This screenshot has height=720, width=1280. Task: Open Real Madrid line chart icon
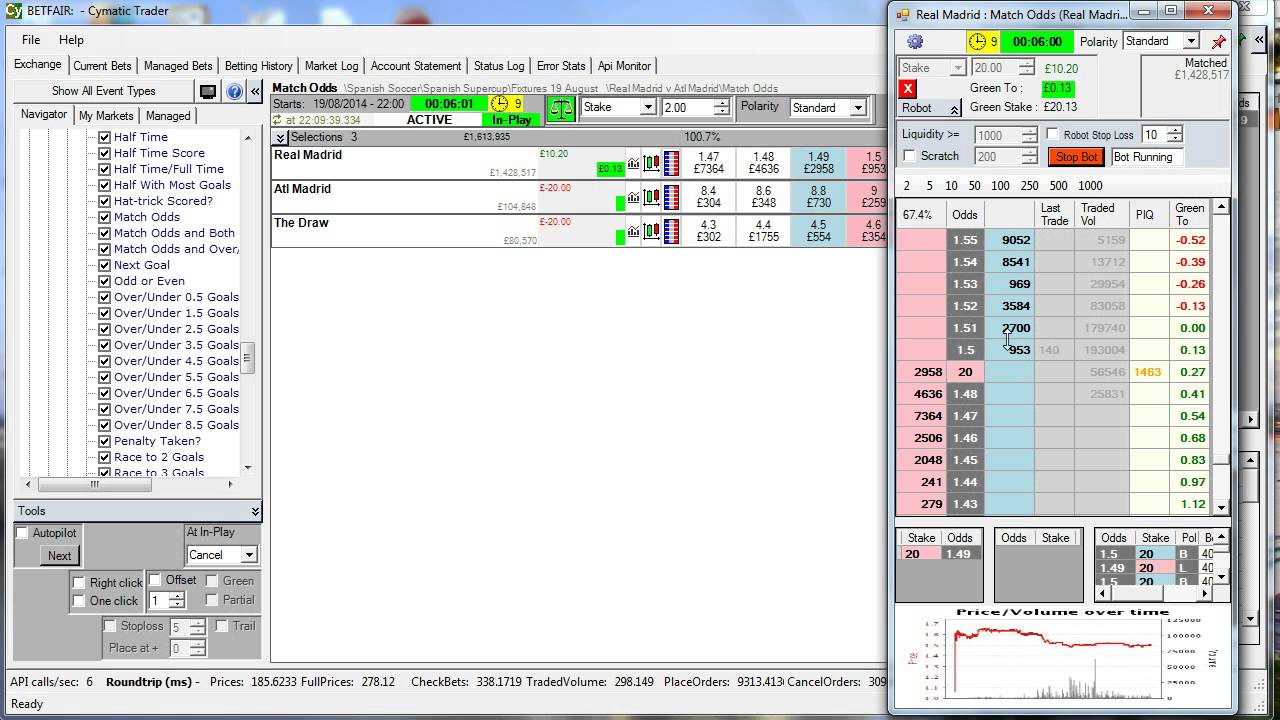(633, 163)
